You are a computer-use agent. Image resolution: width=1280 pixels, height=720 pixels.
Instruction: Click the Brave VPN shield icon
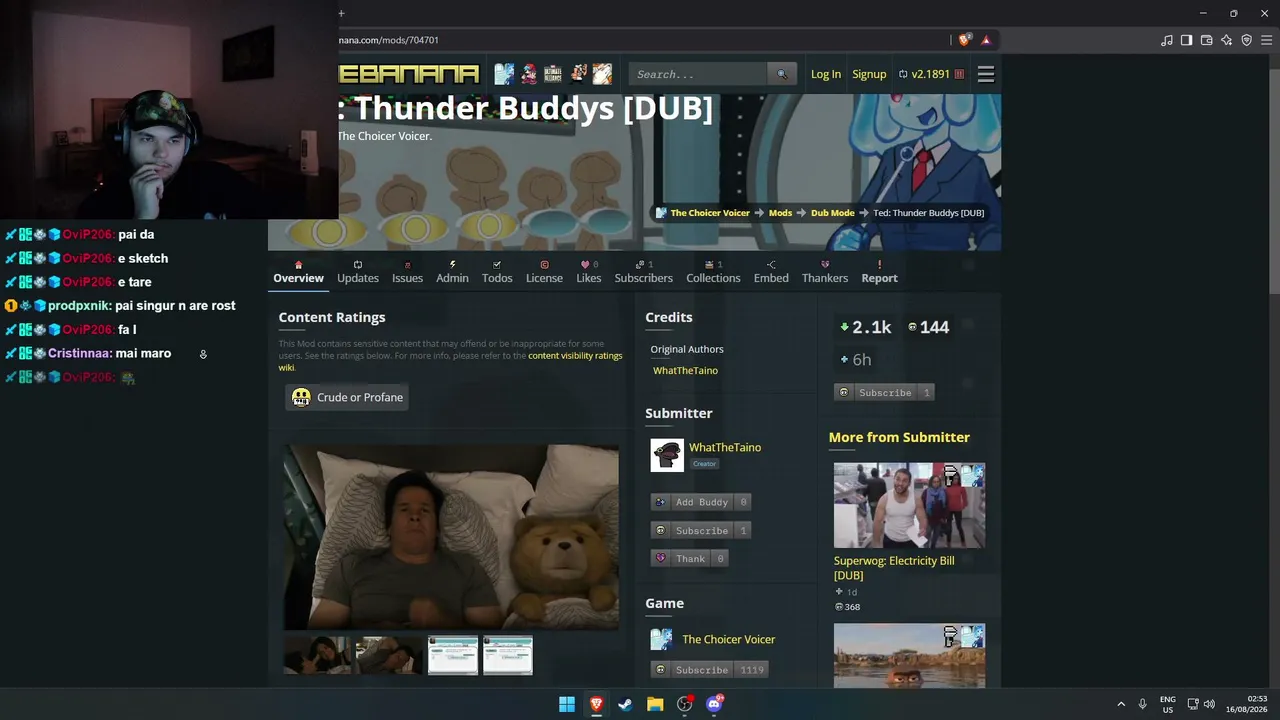tap(1246, 40)
